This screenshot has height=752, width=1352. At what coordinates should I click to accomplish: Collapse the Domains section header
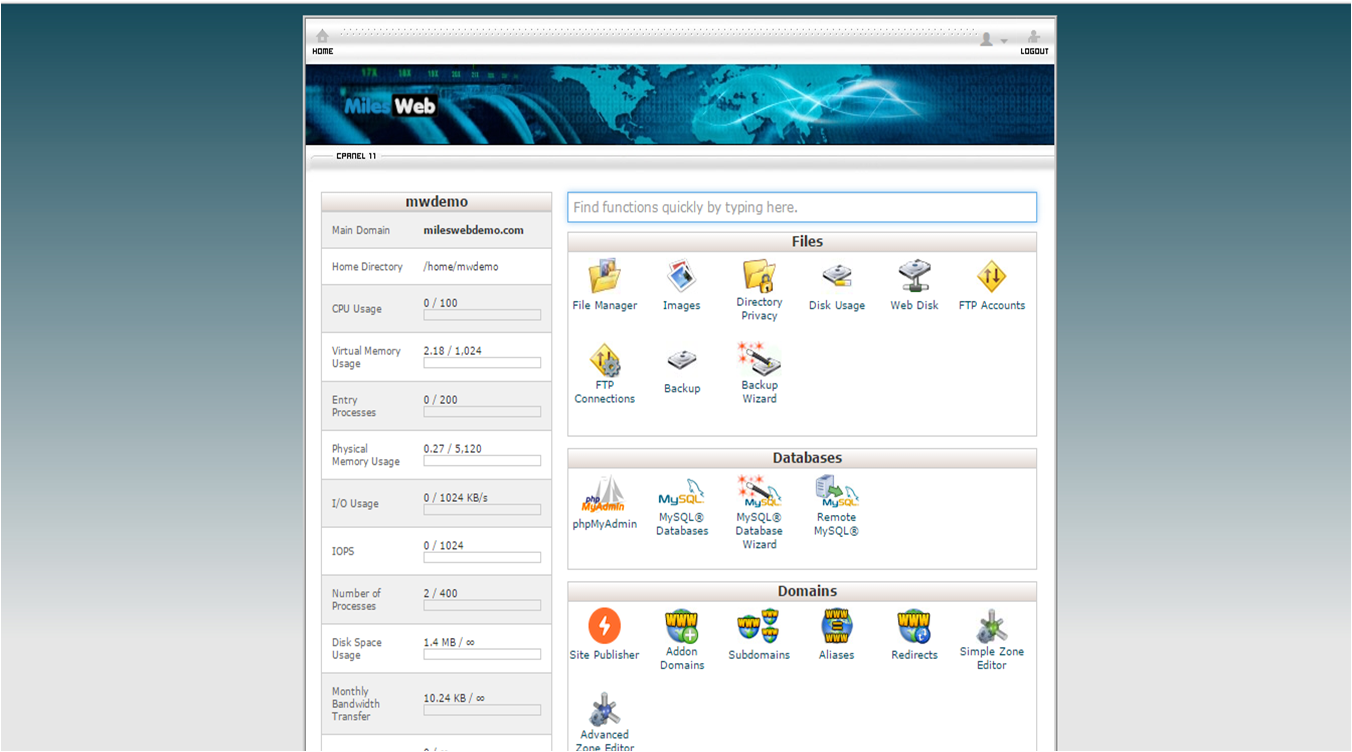pyautogui.click(x=802, y=591)
